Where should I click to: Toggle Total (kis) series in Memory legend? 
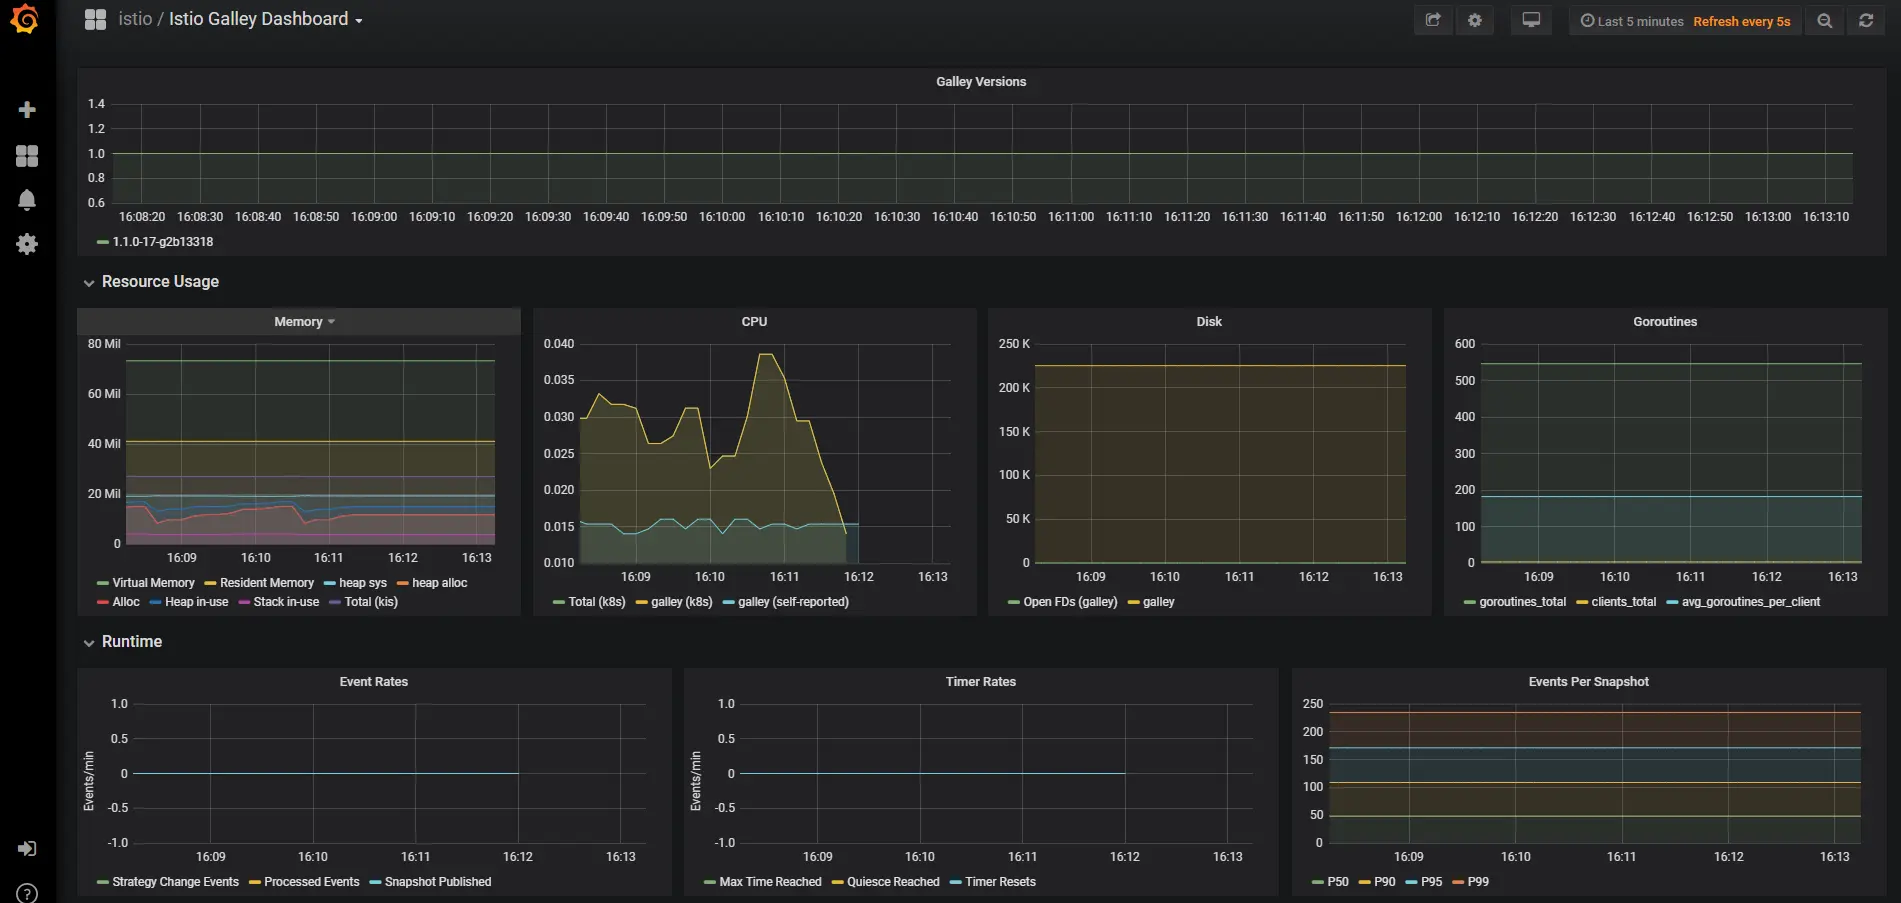click(x=371, y=602)
